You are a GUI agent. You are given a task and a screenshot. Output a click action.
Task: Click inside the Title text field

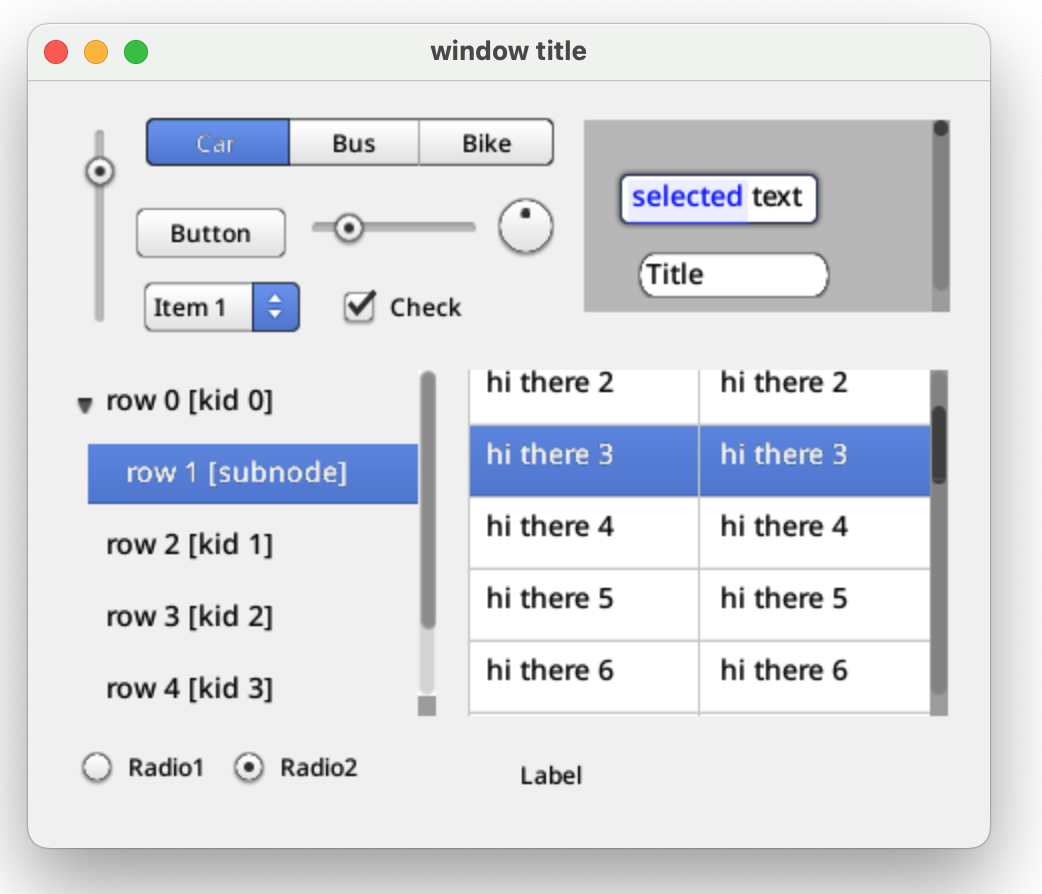pos(733,275)
